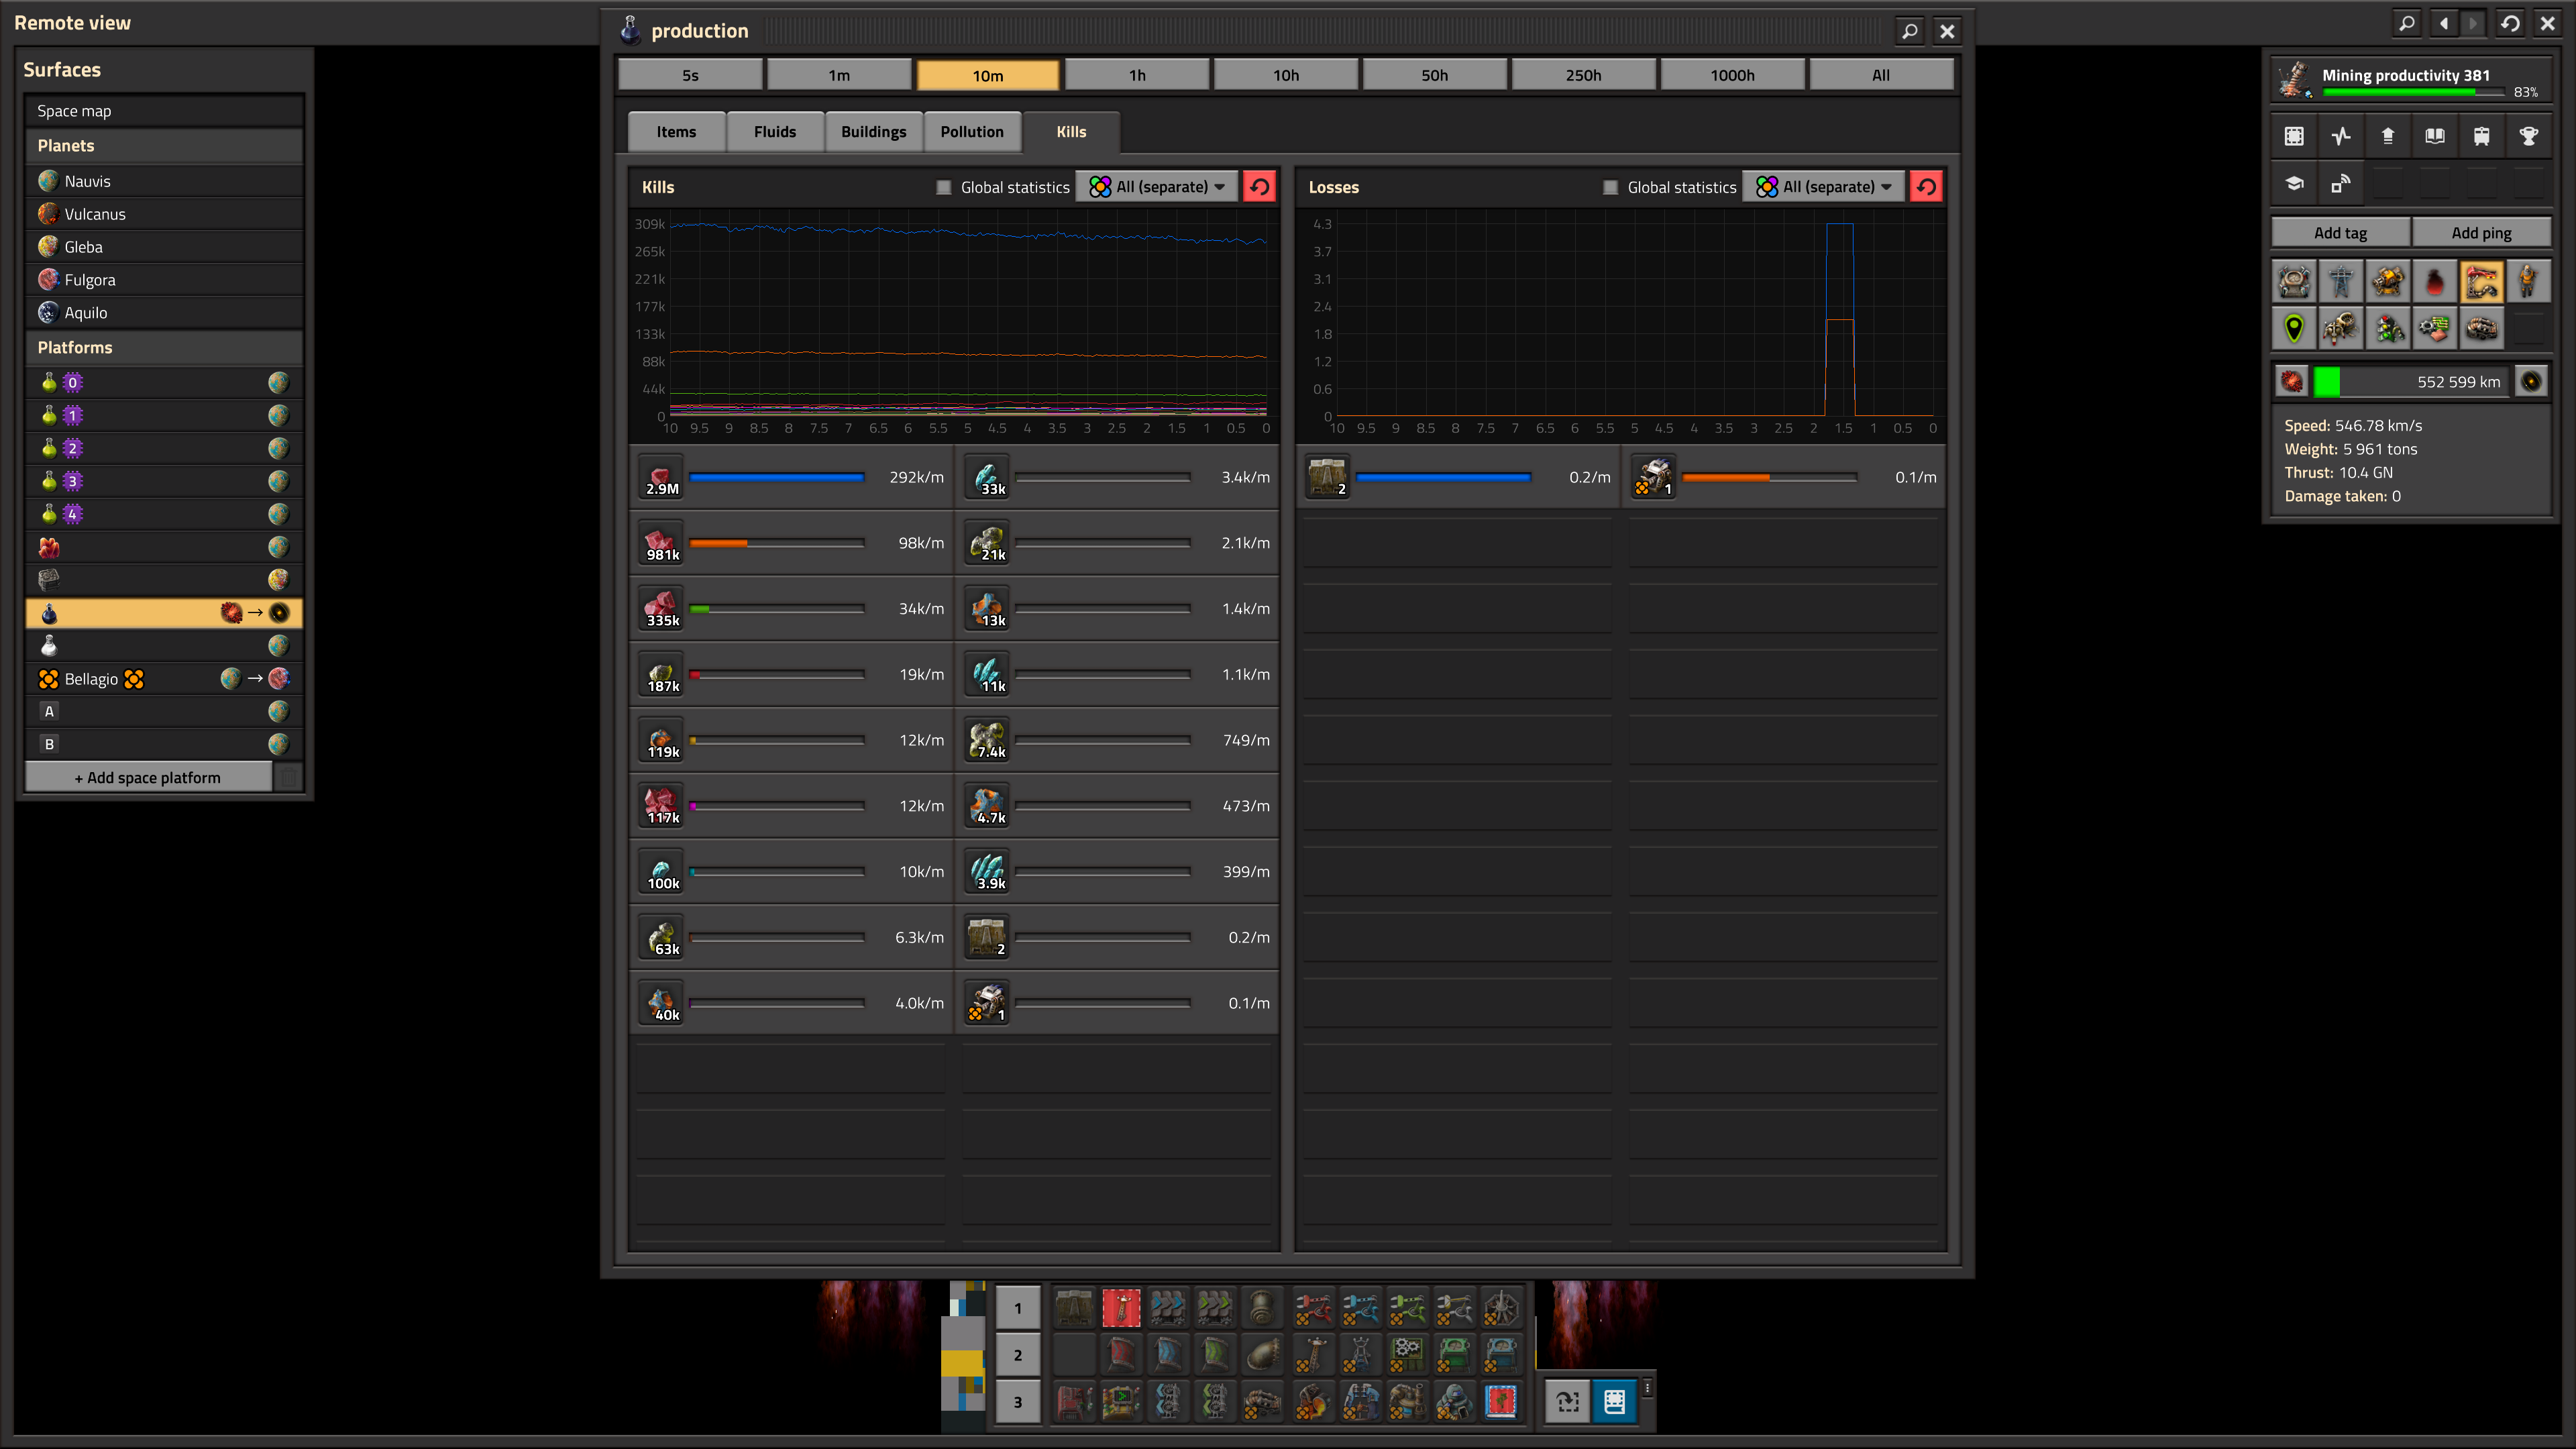Select first quickbar item in row 1
Screen dimensions: 2576x1449
[x=1074, y=1308]
